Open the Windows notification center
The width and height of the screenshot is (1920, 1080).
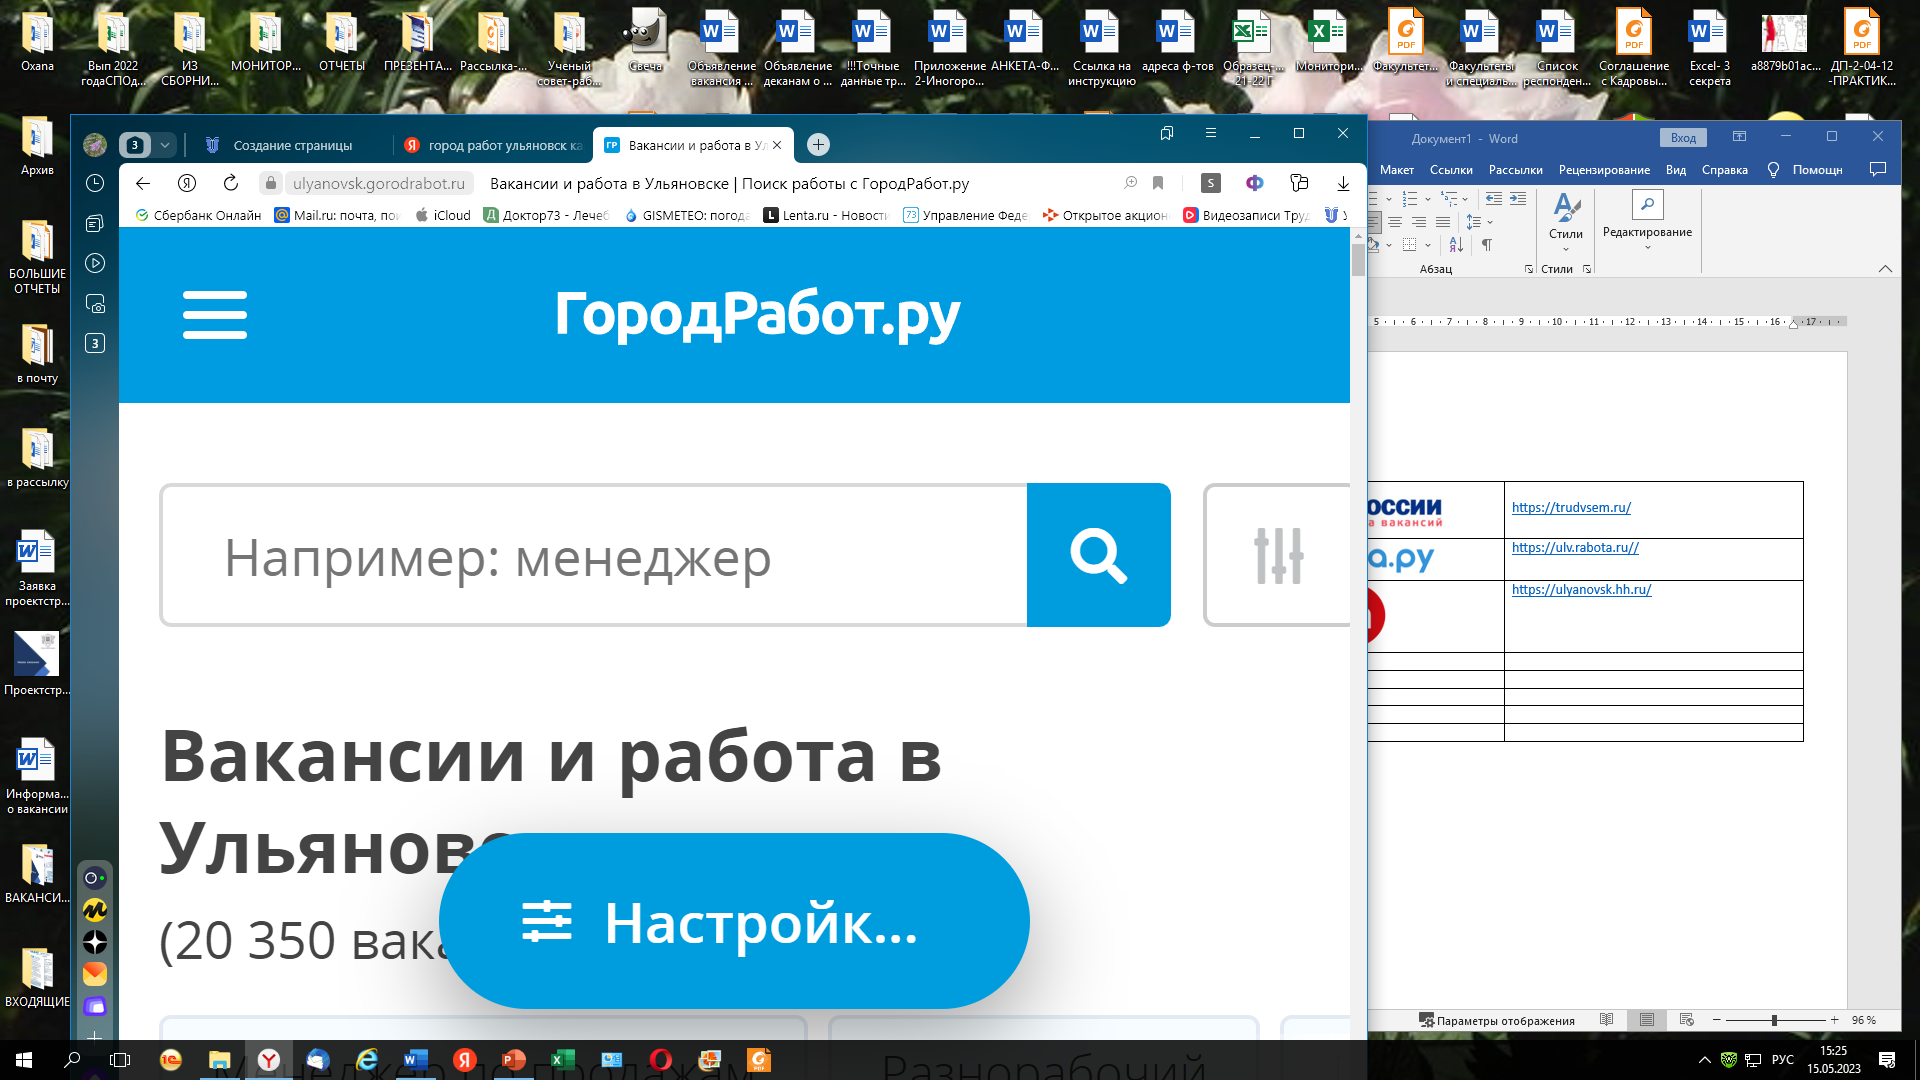pos(1887,1060)
